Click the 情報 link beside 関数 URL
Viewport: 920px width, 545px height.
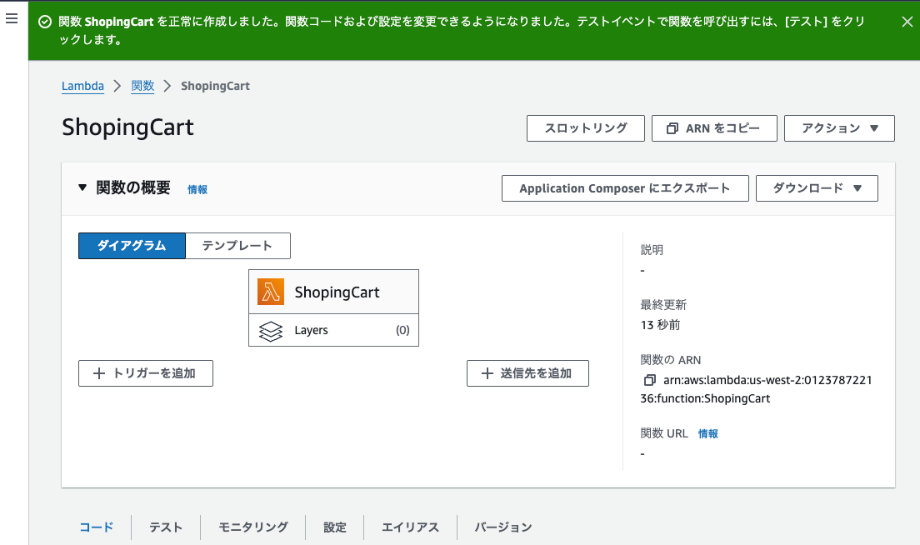(708, 434)
